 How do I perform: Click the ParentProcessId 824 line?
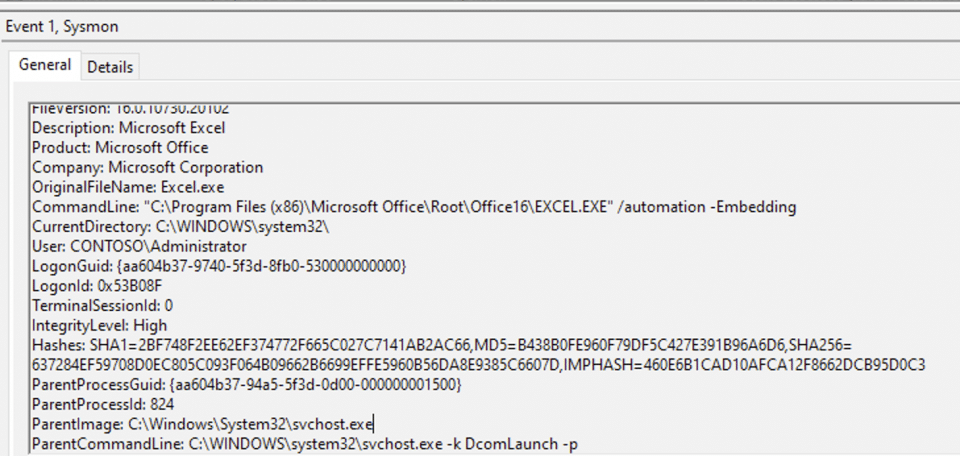[103, 405]
